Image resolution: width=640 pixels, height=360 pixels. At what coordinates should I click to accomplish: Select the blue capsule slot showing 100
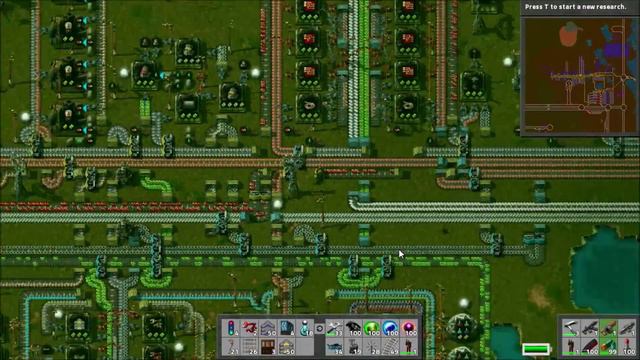(391, 328)
